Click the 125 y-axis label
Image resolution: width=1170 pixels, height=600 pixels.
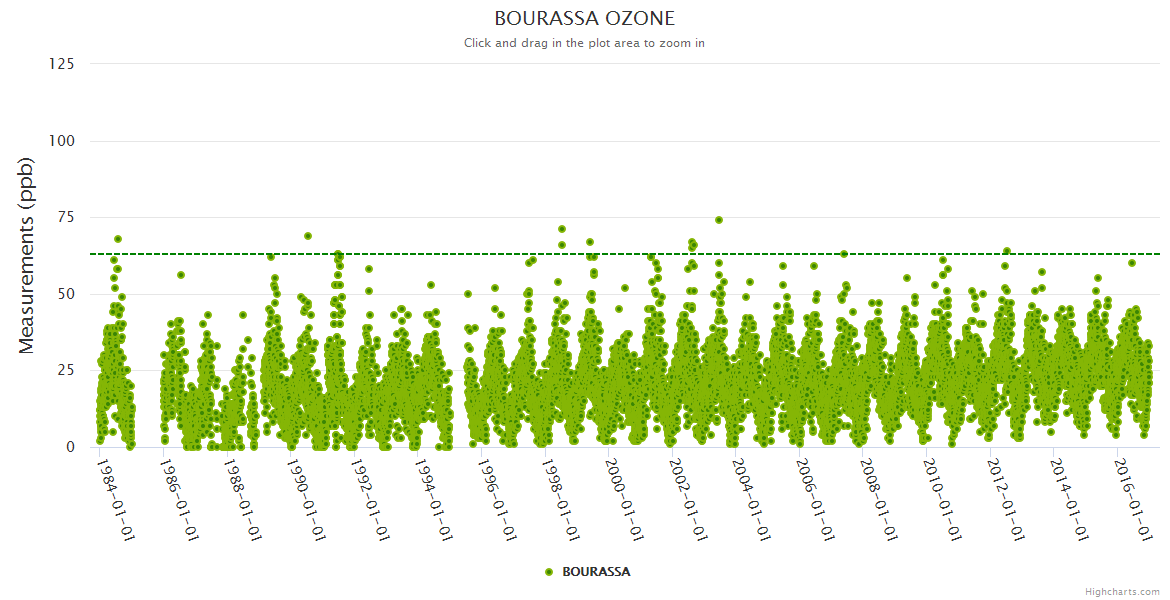(61, 64)
